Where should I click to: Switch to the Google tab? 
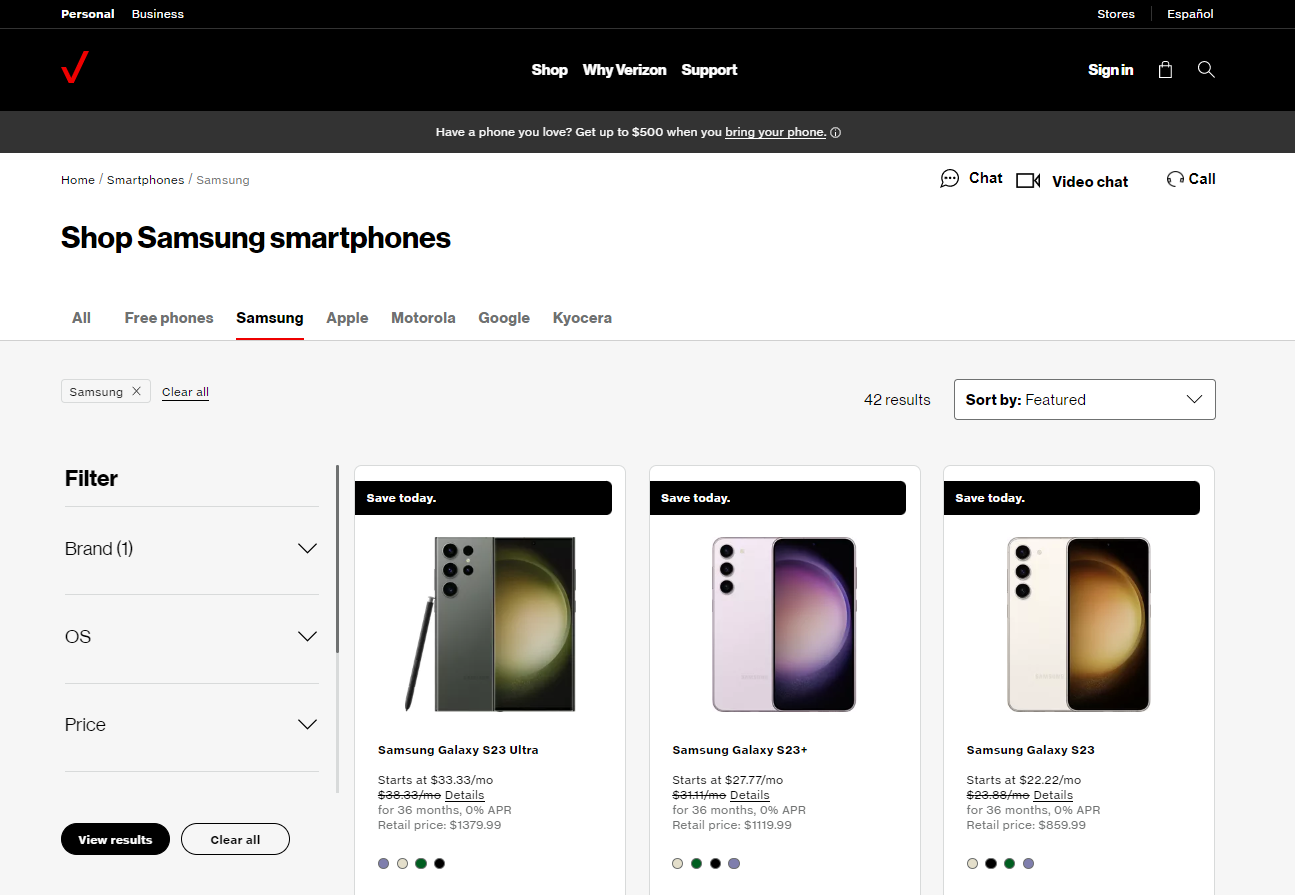(x=504, y=318)
